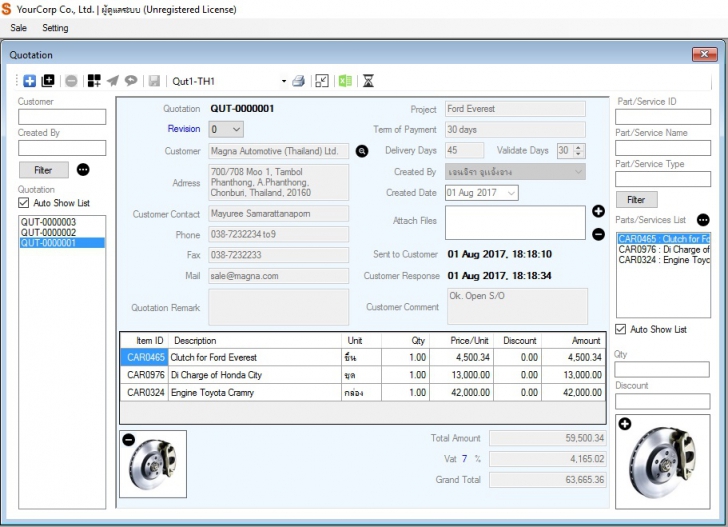The image size is (728, 527).
Task: Click Filter button under Part/Service Type
Action: pyautogui.click(x=636, y=199)
